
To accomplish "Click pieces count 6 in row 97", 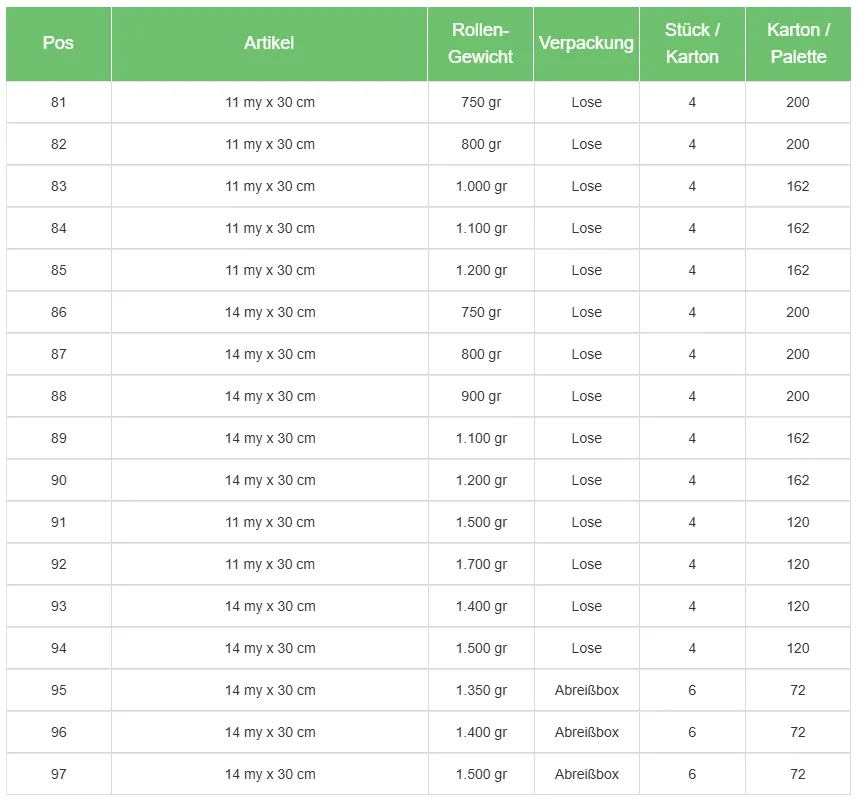I will (x=692, y=774).
